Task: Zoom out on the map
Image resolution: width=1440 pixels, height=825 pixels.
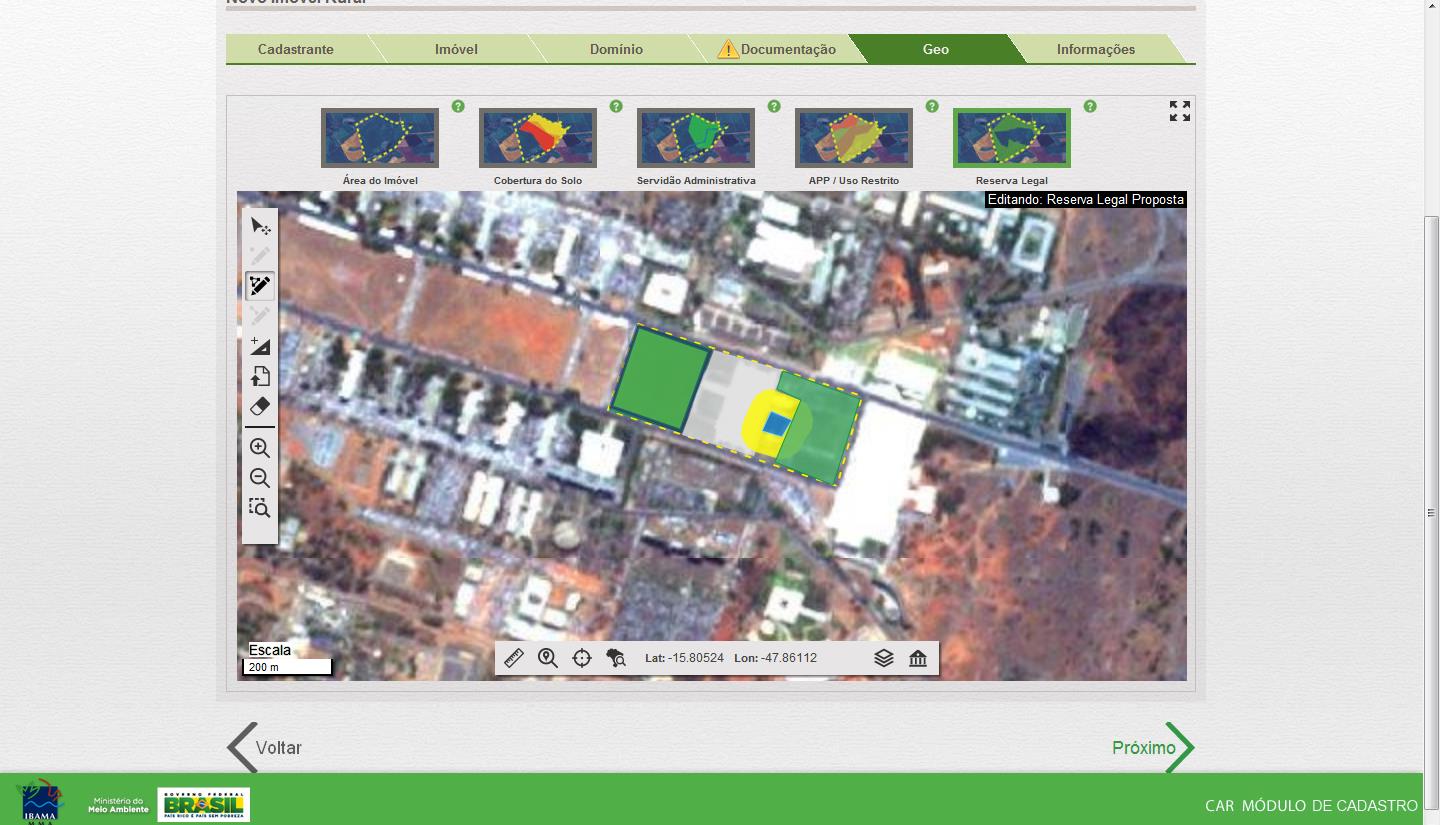Action: [x=260, y=478]
